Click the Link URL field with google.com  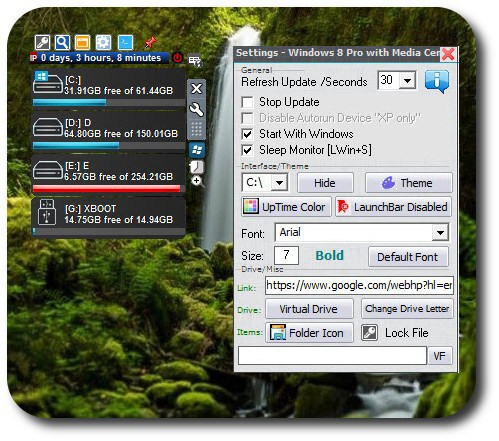click(x=359, y=285)
